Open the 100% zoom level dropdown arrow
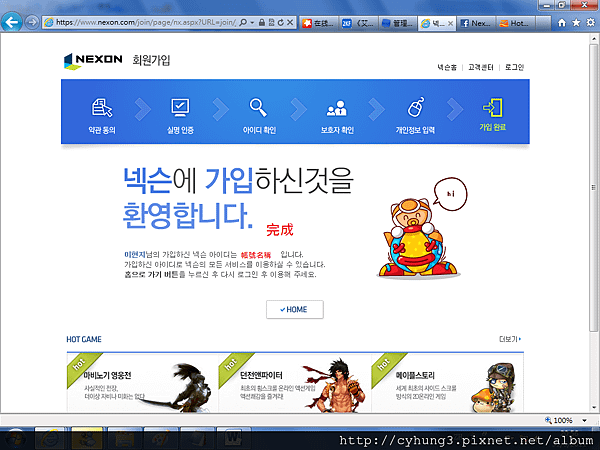This screenshot has width=600, height=450. coord(585,420)
